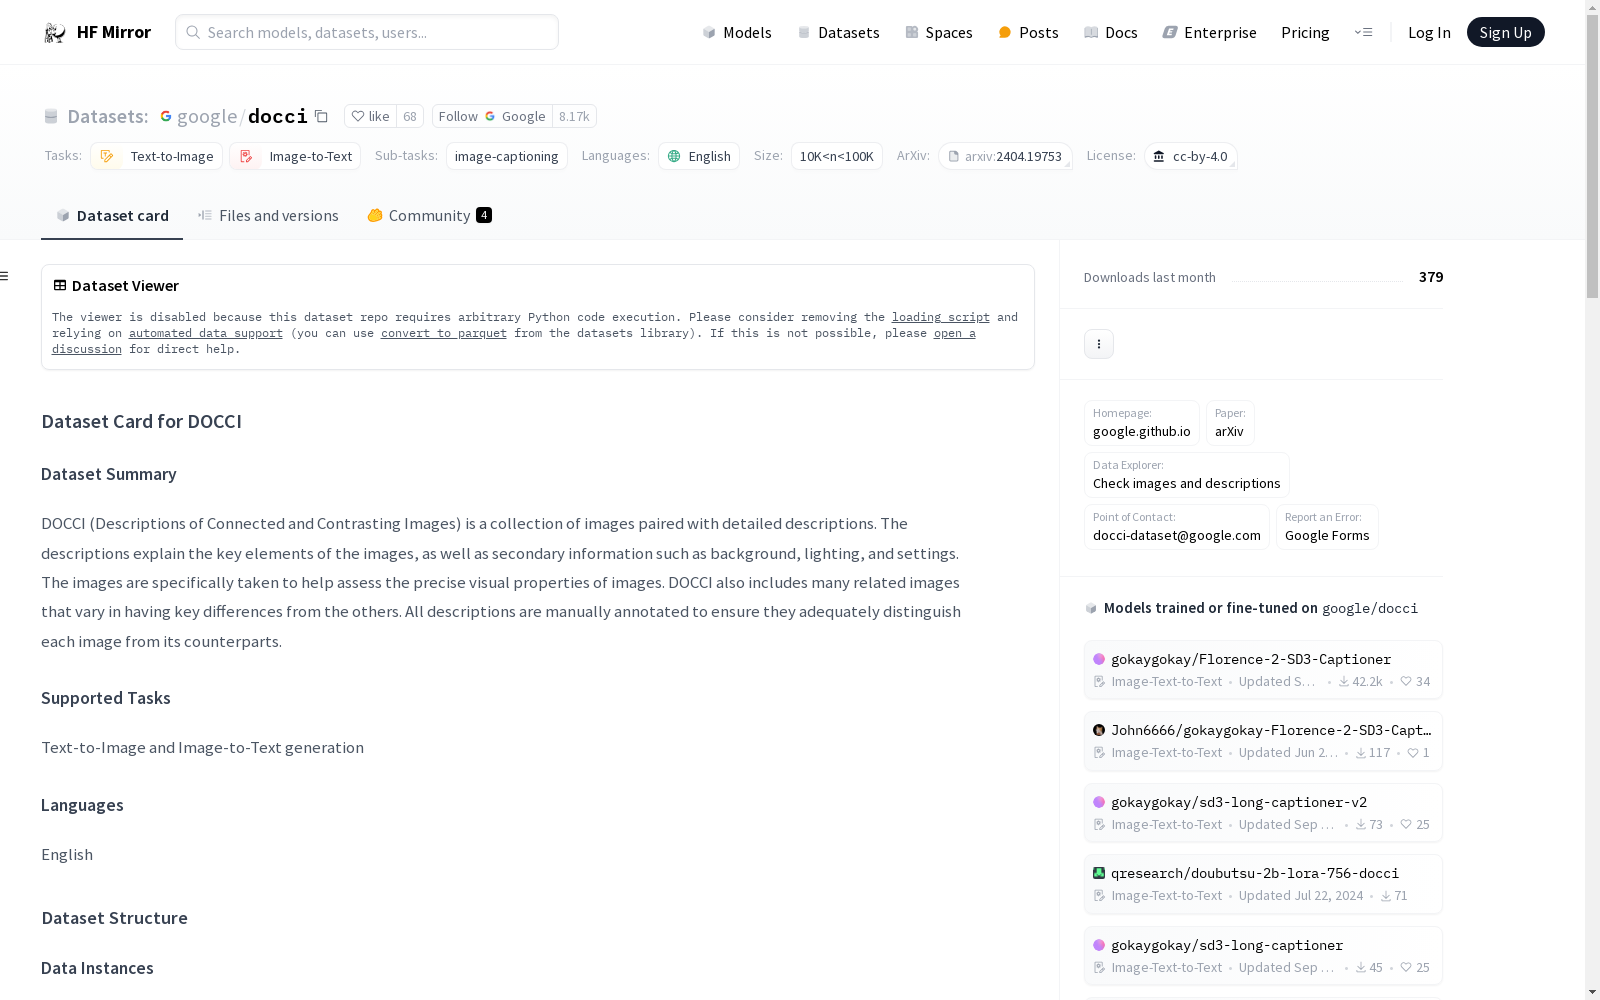Open the arXiv paper link

tap(1229, 423)
